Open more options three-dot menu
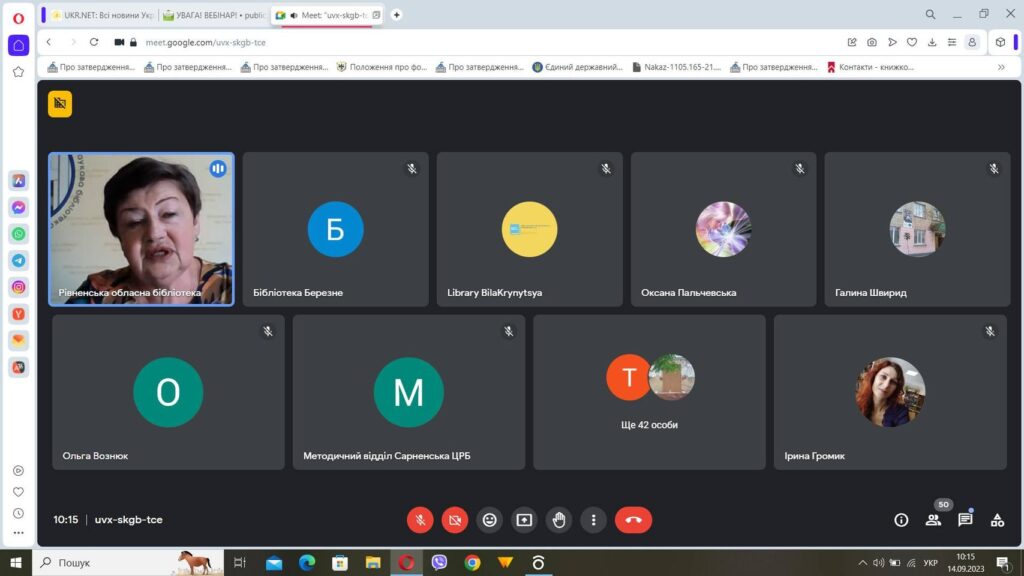This screenshot has height=576, width=1024. pos(594,520)
